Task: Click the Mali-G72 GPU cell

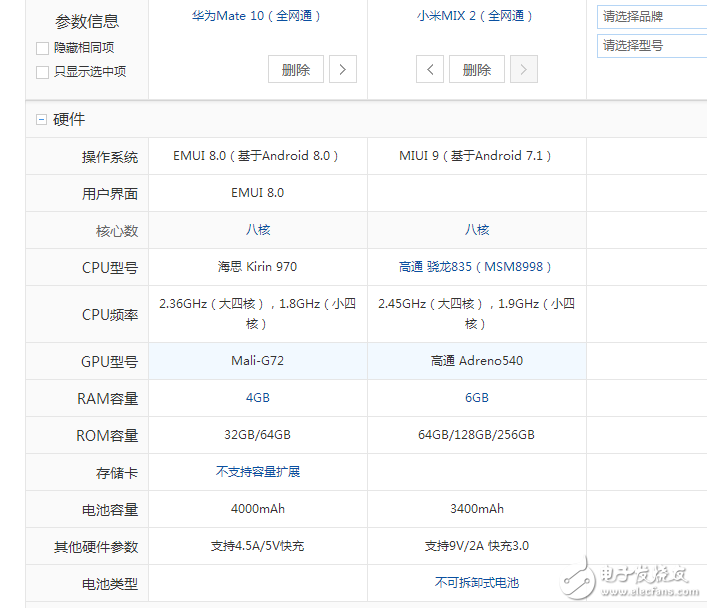Action: (258, 360)
